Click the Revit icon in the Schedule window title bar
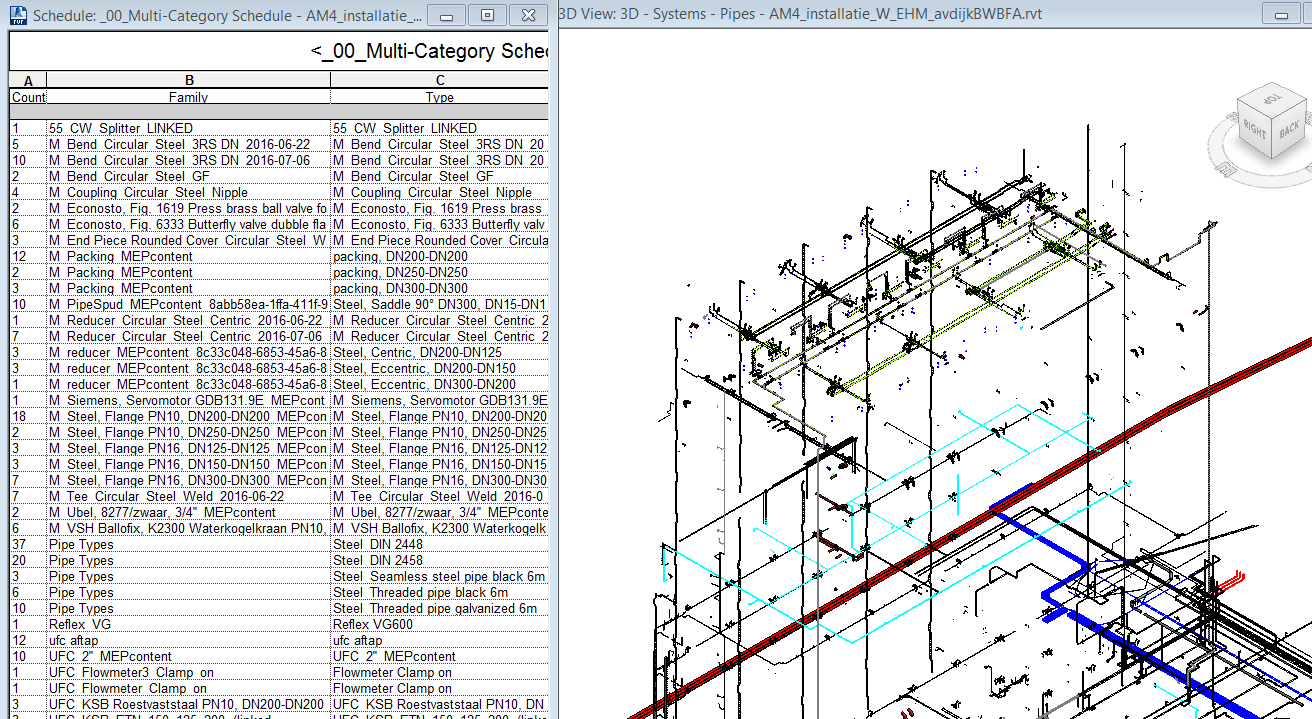 [x=18, y=15]
